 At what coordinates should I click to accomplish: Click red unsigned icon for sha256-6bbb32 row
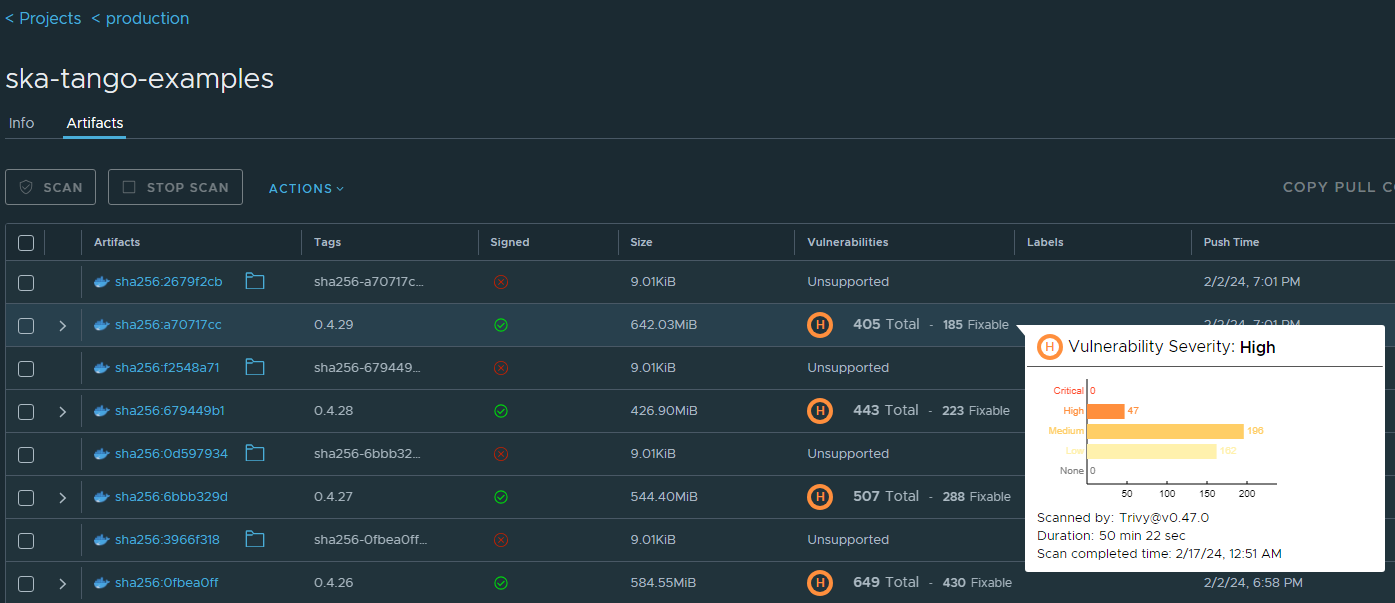501,454
